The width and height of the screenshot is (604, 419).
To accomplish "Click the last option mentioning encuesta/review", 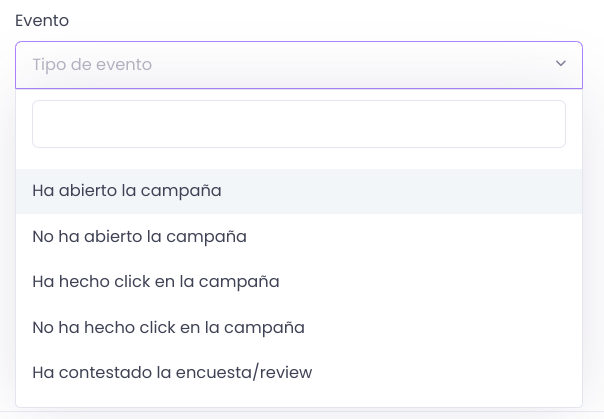I will point(299,372).
